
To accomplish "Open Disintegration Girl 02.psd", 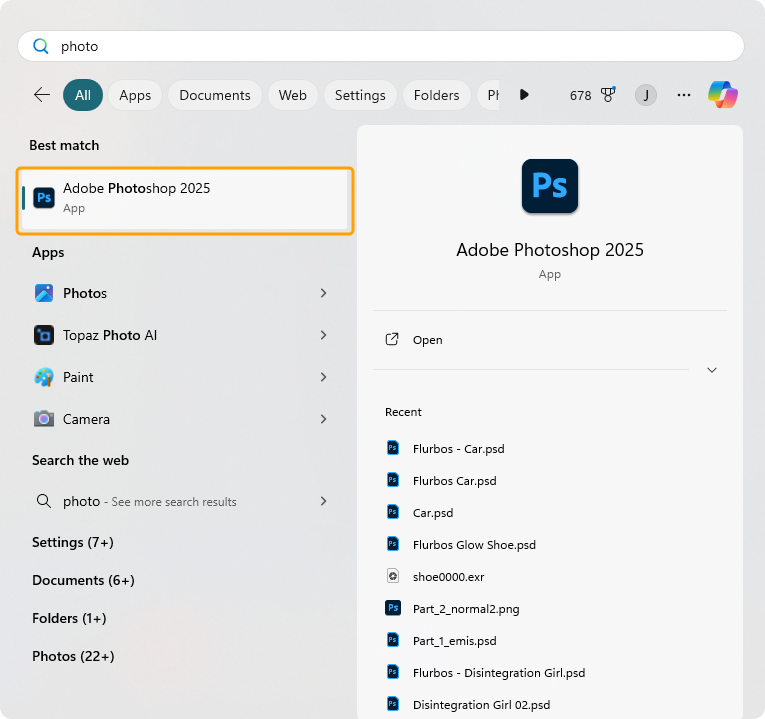I will click(x=481, y=705).
